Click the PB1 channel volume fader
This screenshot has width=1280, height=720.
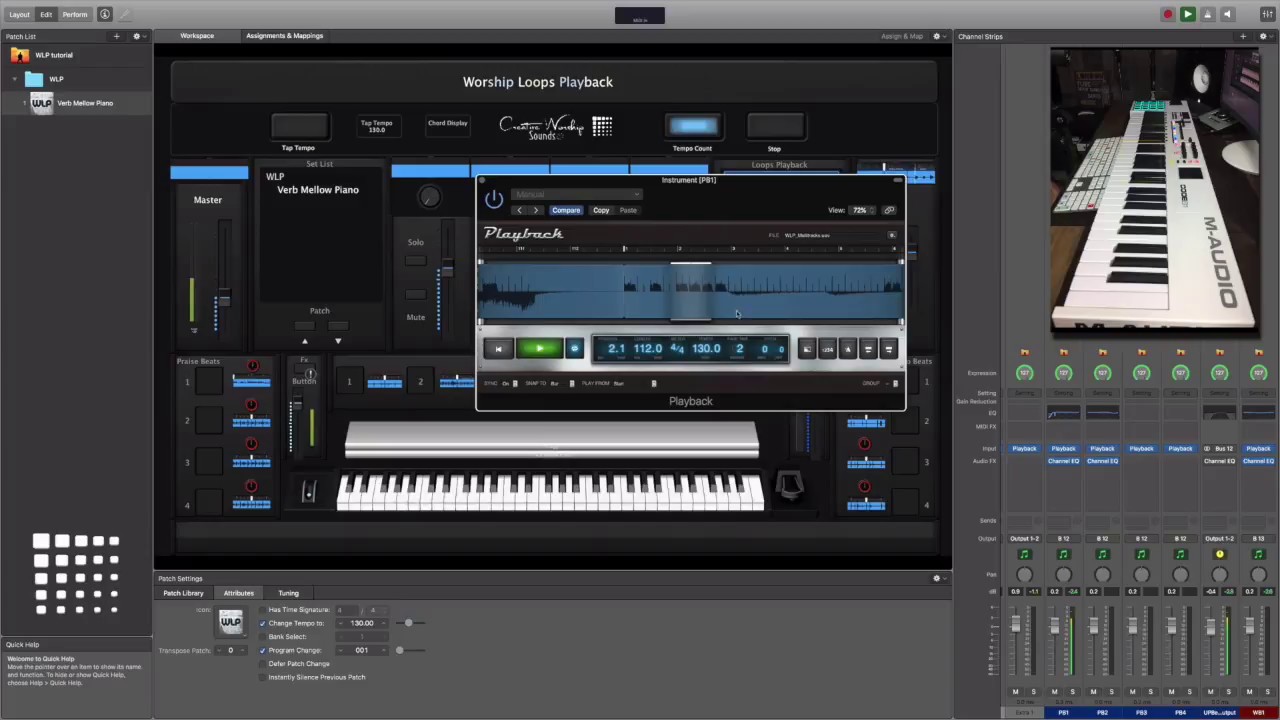[x=1054, y=625]
